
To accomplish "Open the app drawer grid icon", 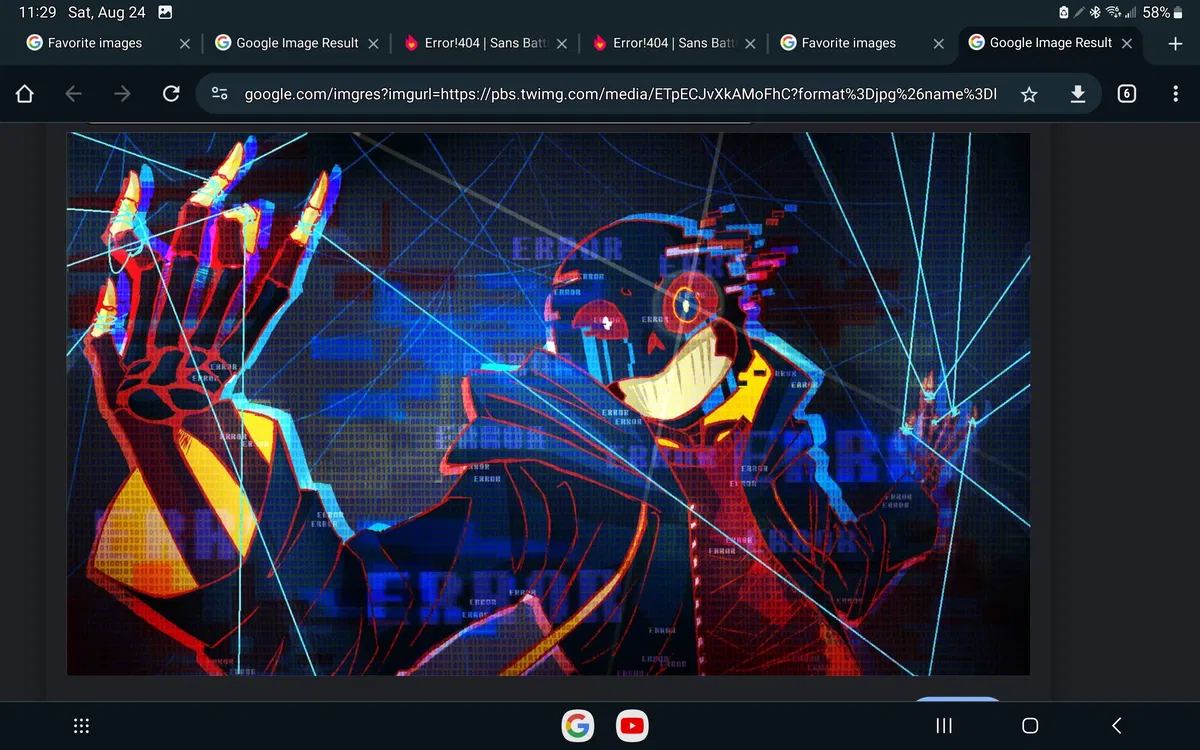I will [x=83, y=726].
